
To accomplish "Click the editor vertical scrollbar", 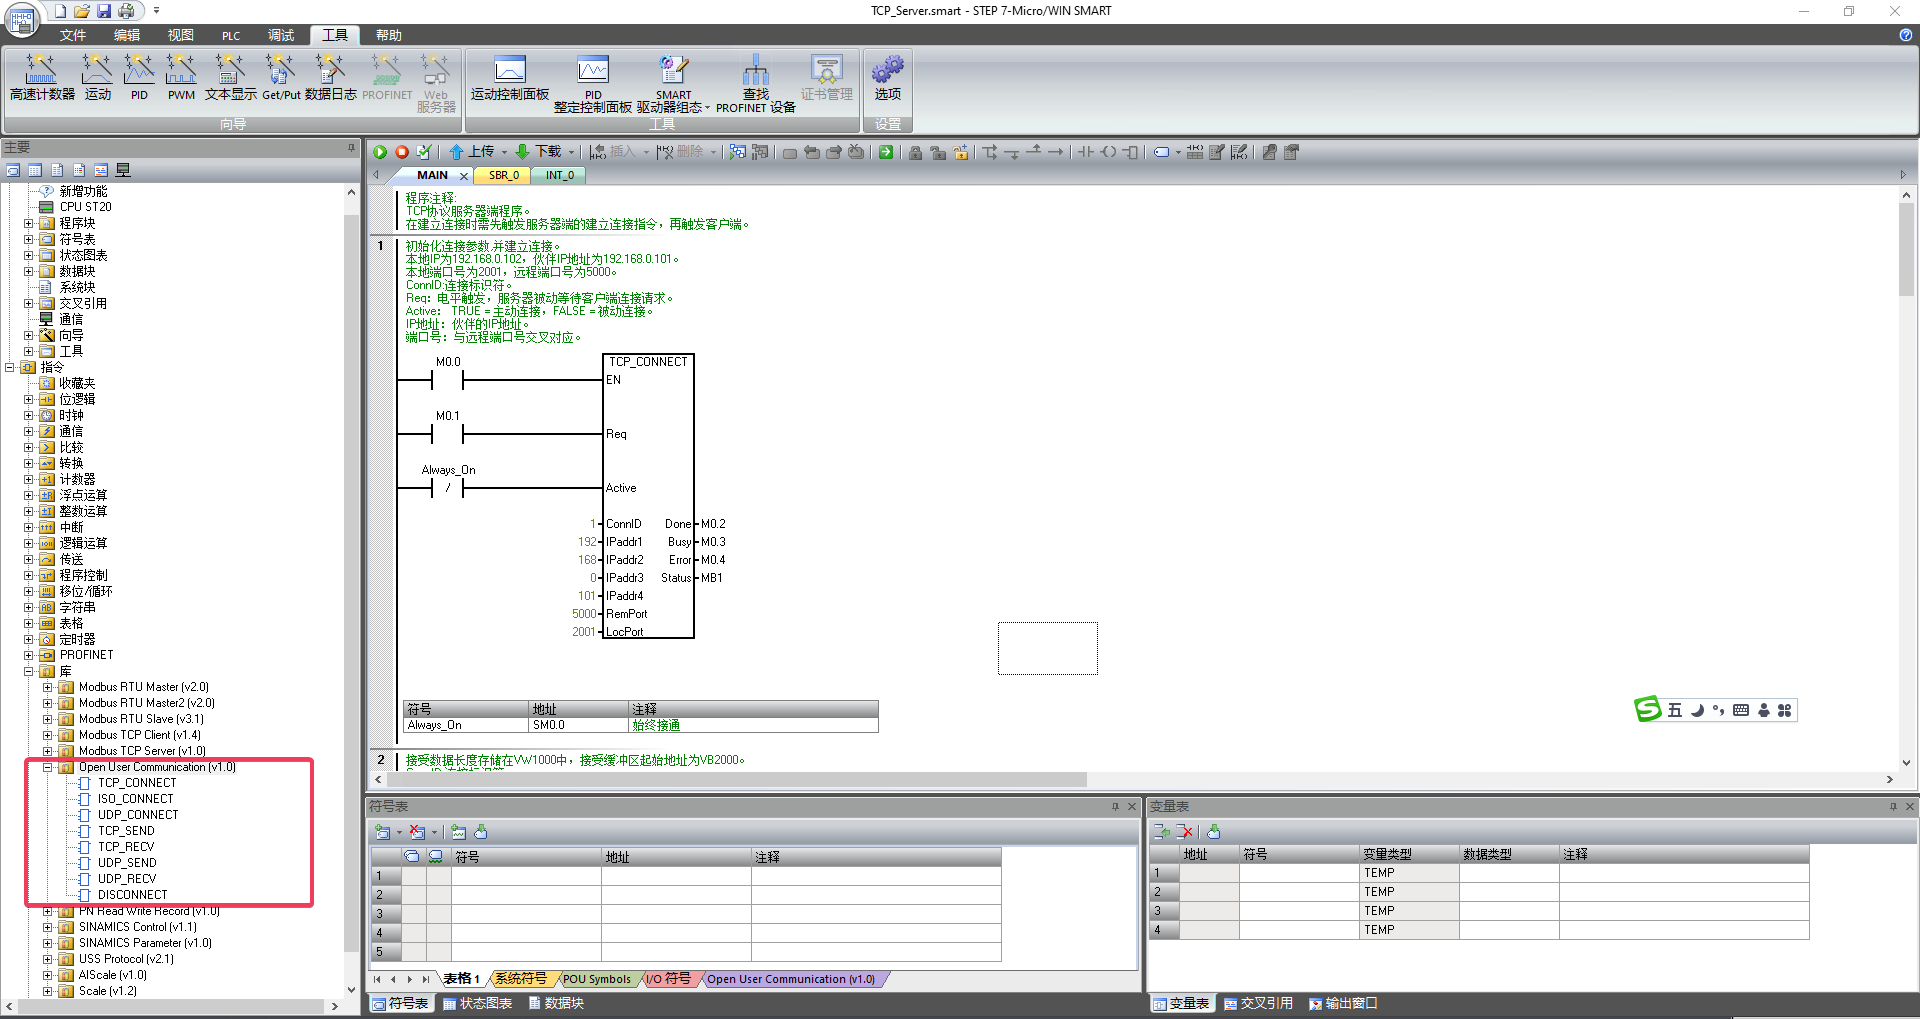I will pos(1906,249).
